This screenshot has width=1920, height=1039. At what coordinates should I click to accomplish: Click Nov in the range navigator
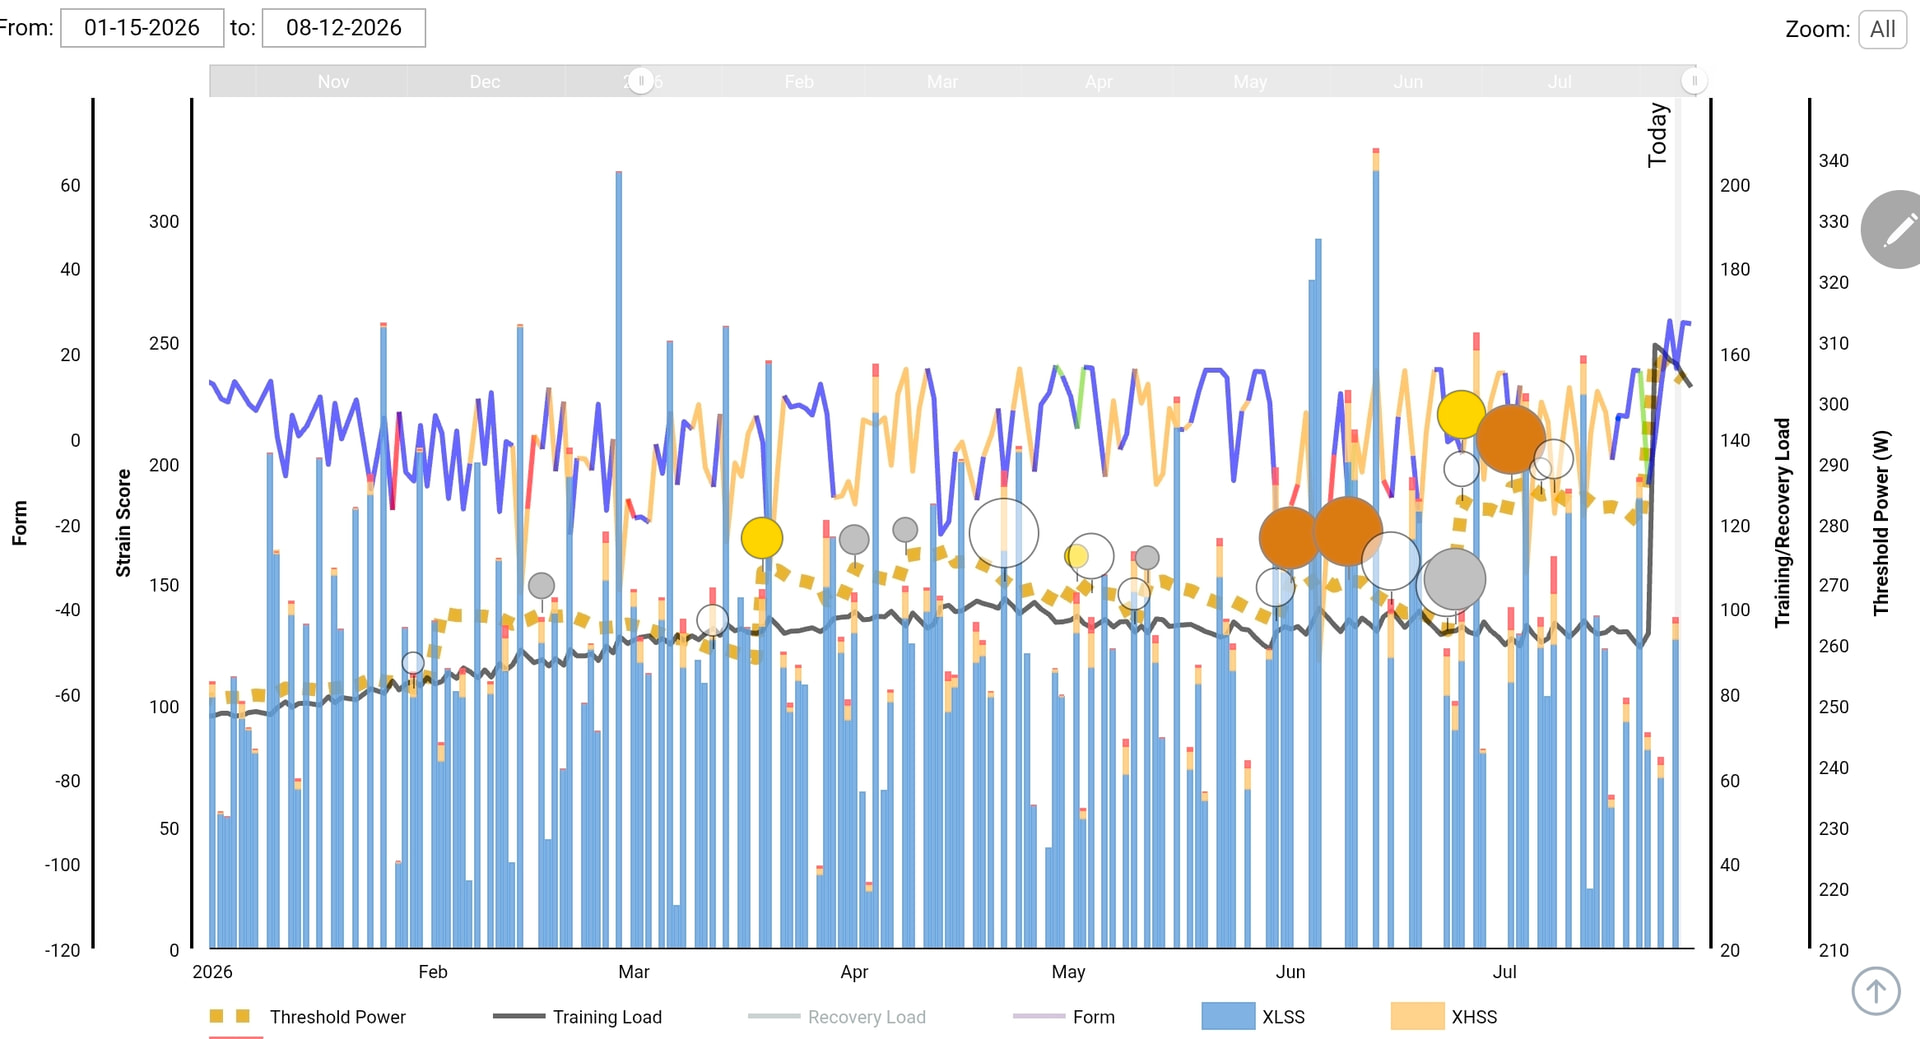[333, 82]
